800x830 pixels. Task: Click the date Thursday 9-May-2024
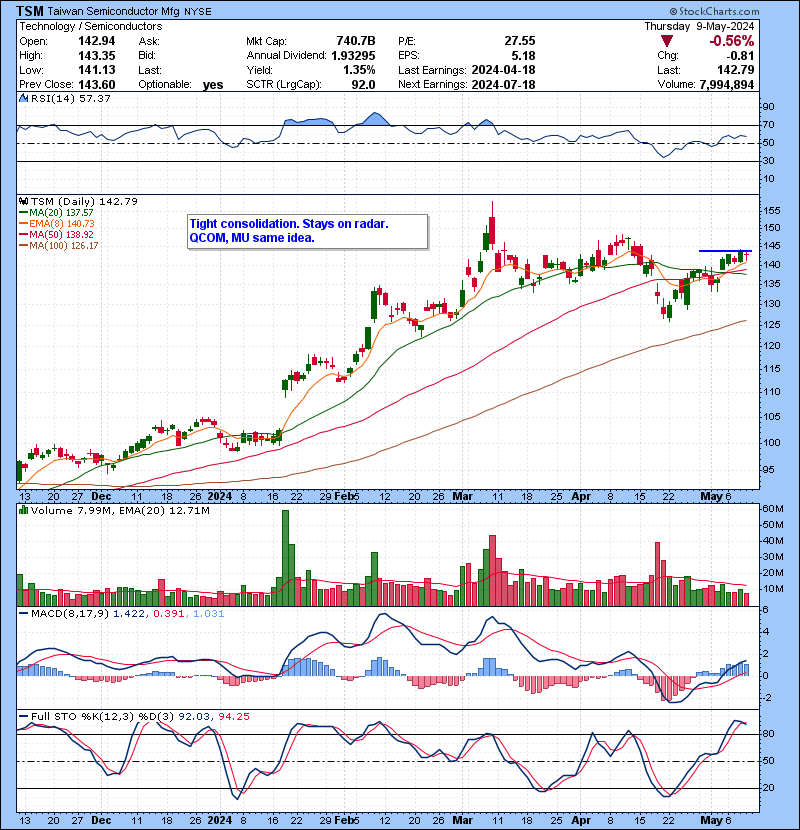[699, 26]
